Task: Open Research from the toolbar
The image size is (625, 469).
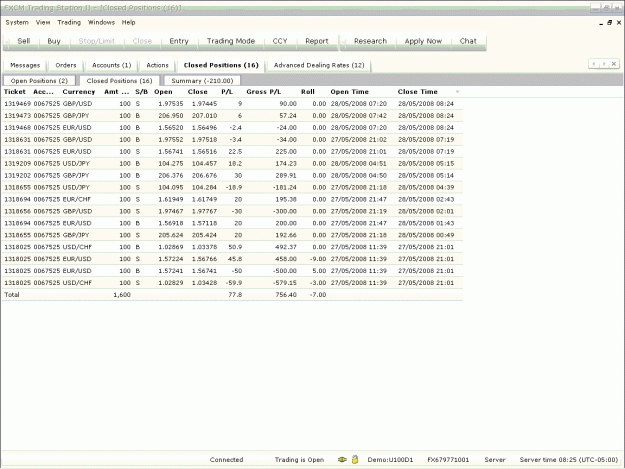Action: [x=370, y=41]
